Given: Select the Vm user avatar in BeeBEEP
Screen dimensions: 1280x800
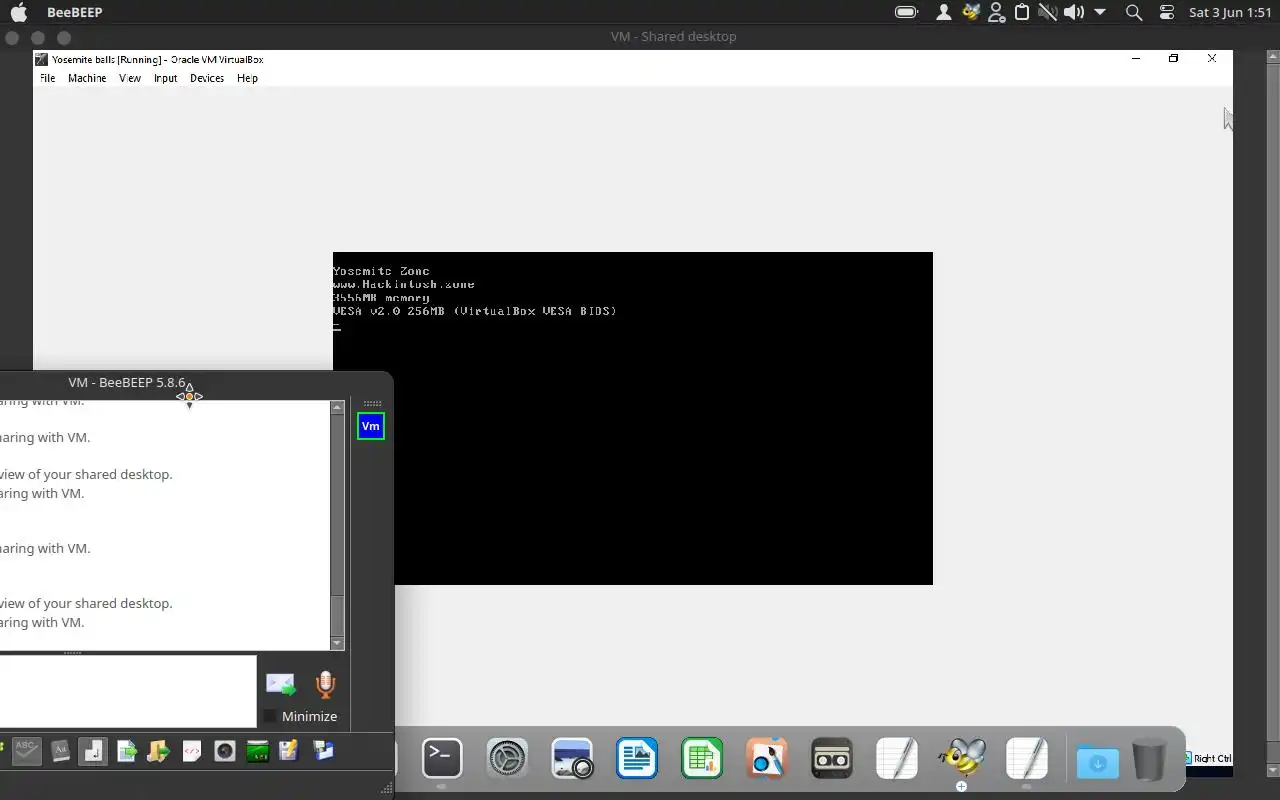Looking at the screenshot, I should point(370,426).
